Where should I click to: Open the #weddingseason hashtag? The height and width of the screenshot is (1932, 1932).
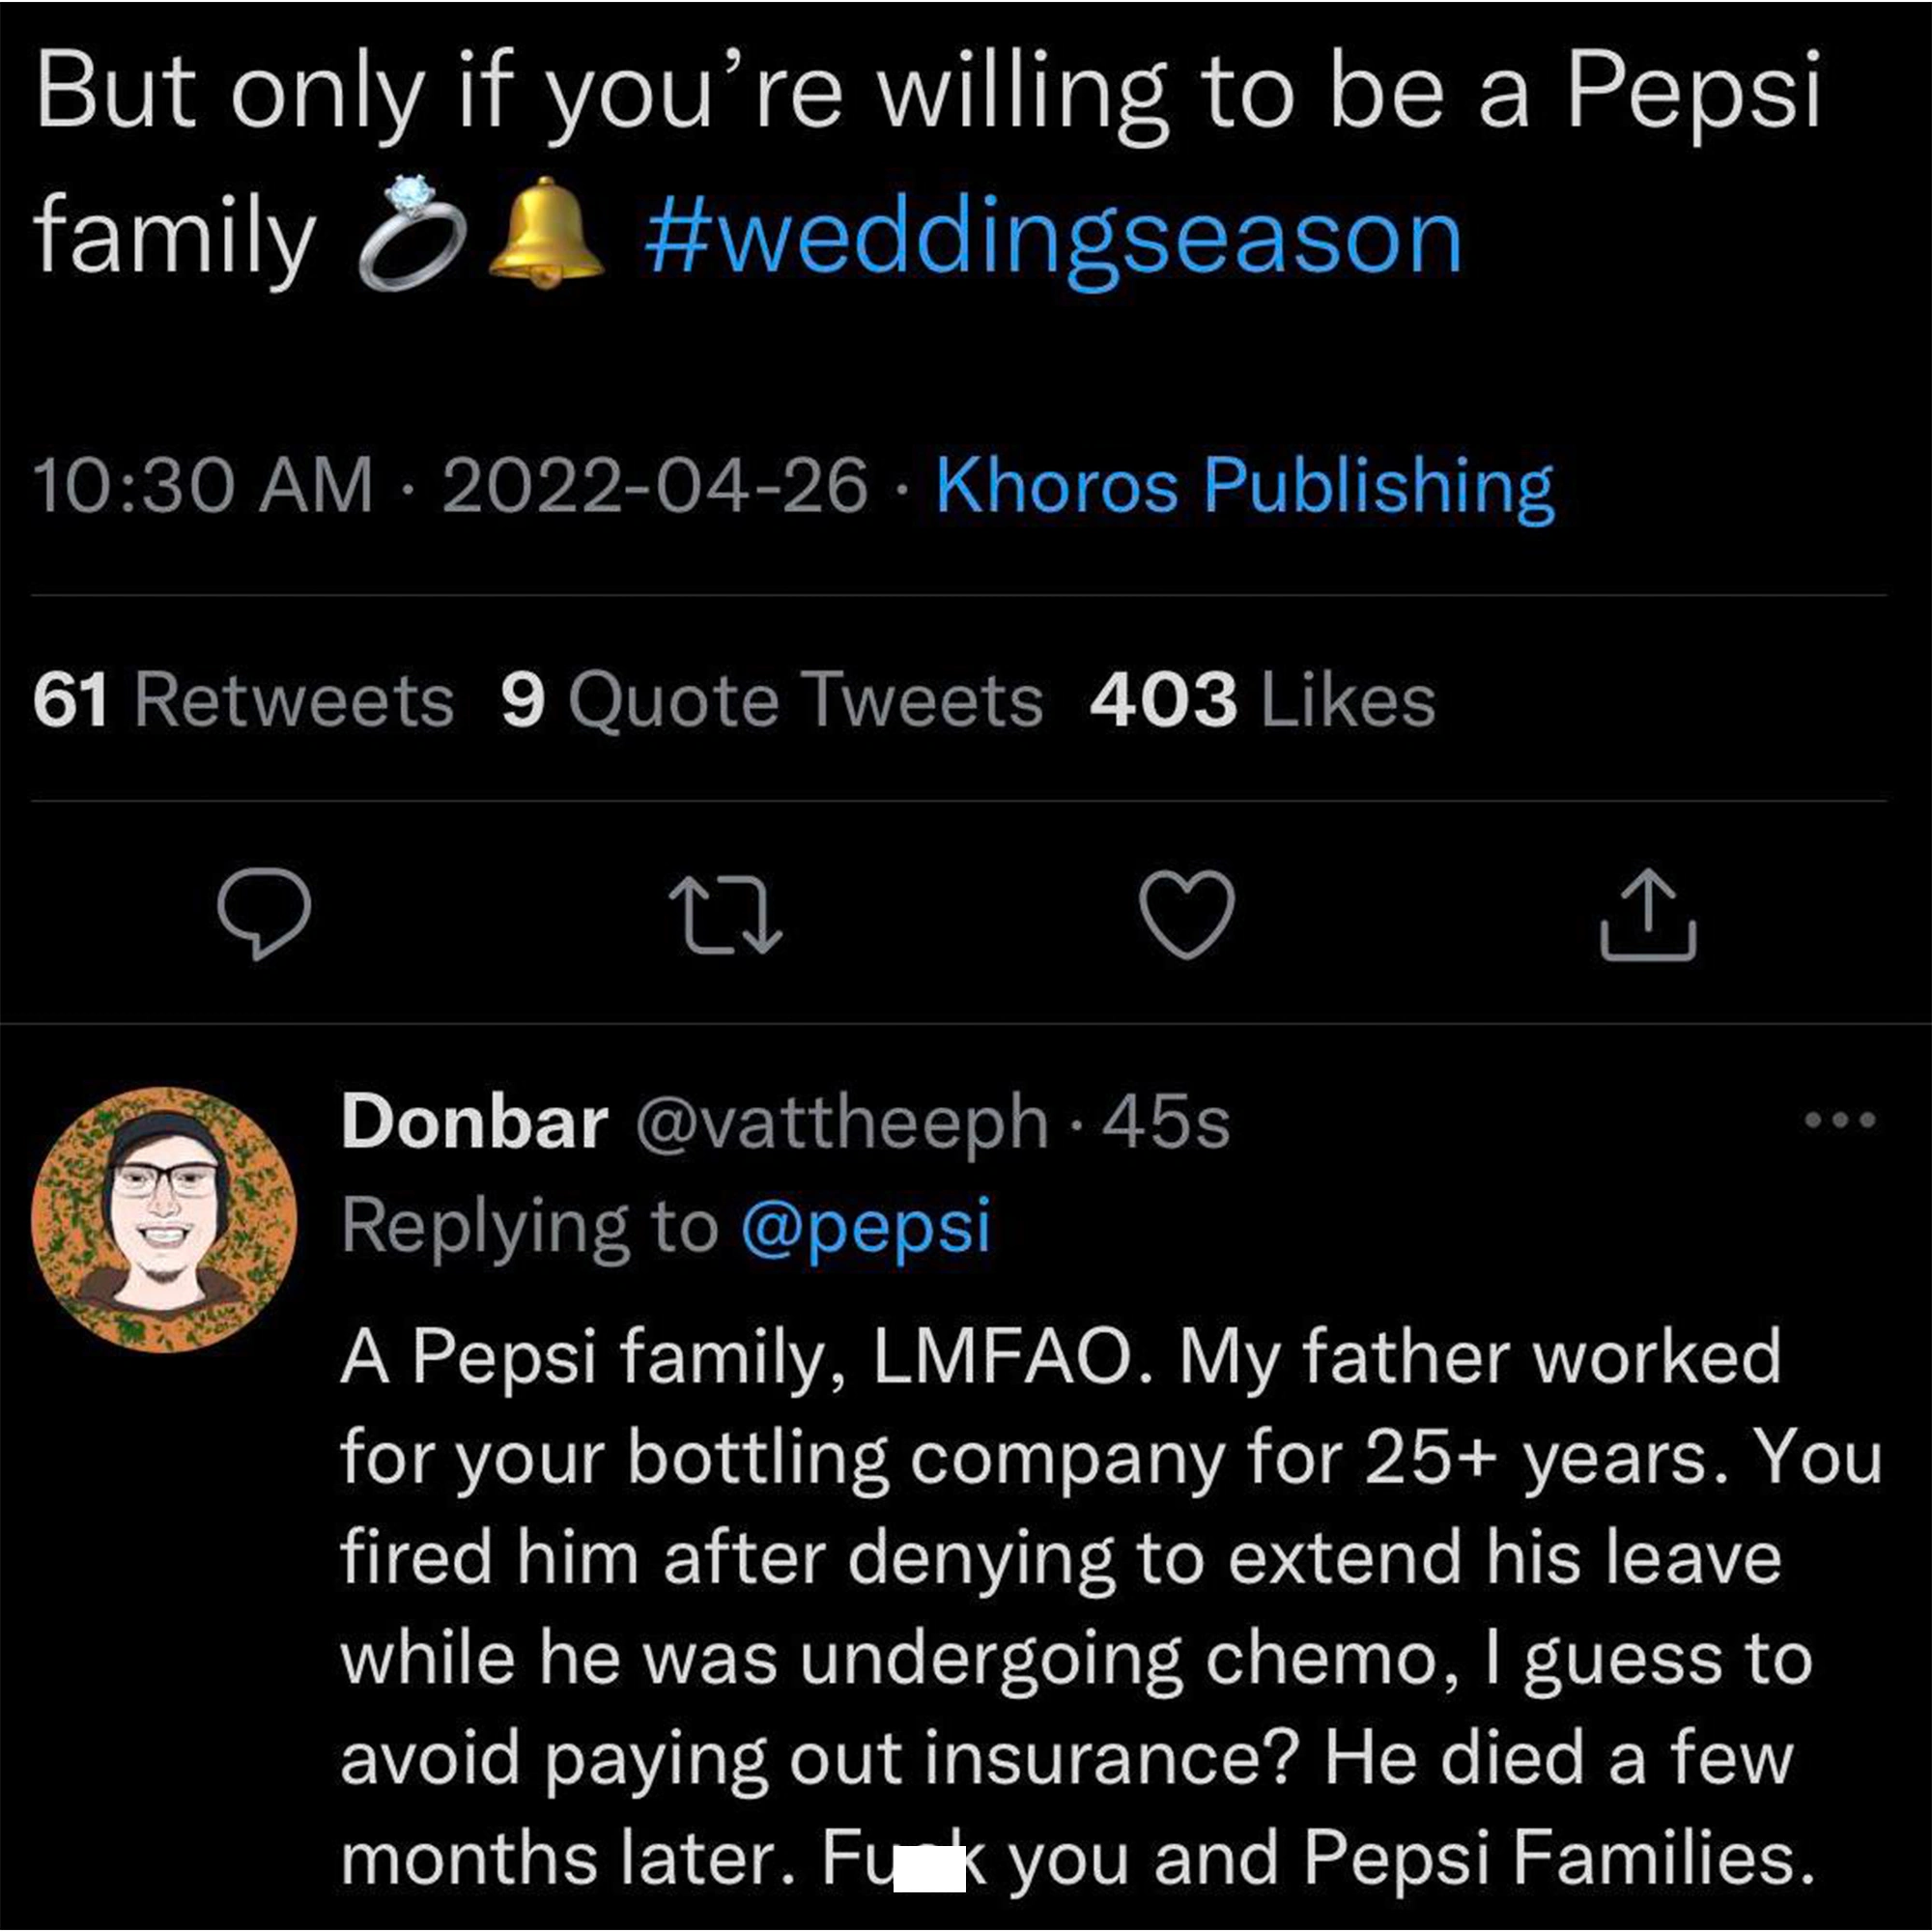click(1053, 238)
